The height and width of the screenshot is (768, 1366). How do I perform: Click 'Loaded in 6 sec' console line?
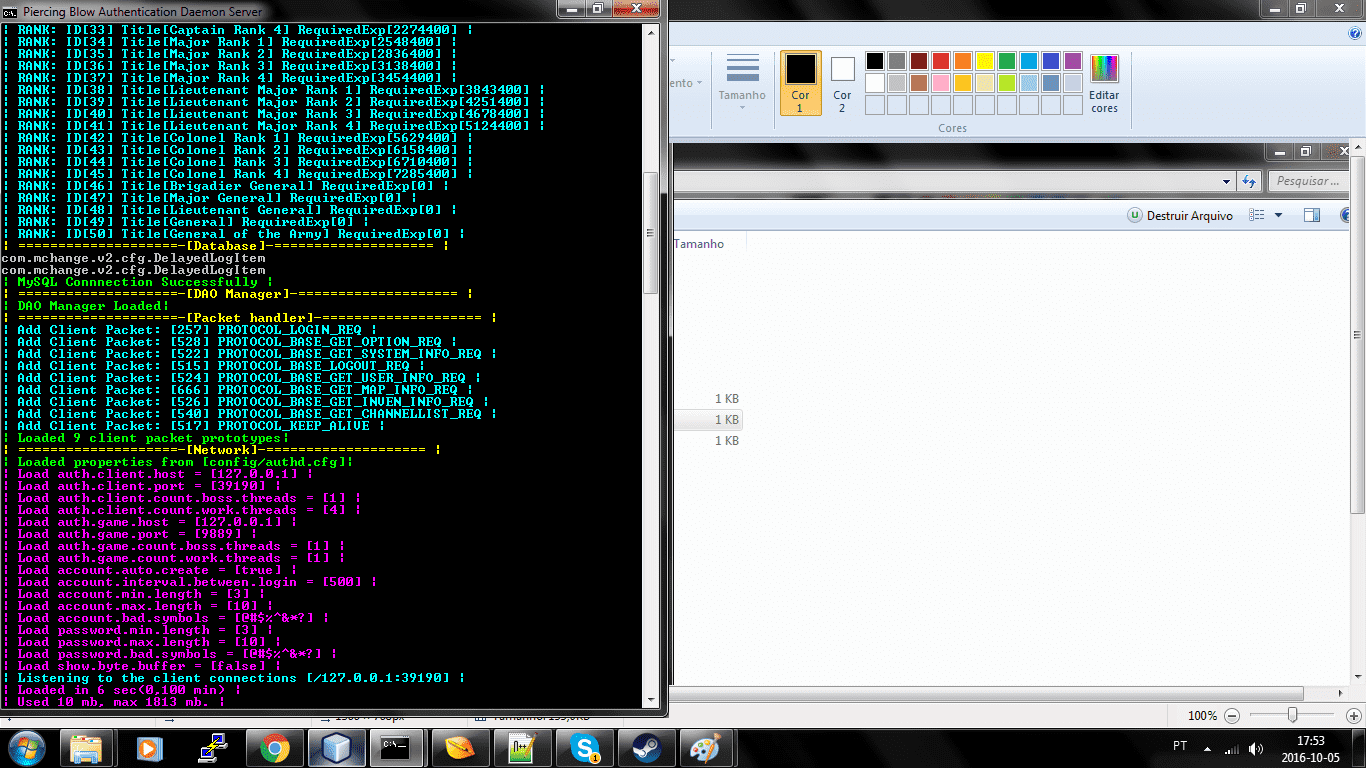[122, 690]
